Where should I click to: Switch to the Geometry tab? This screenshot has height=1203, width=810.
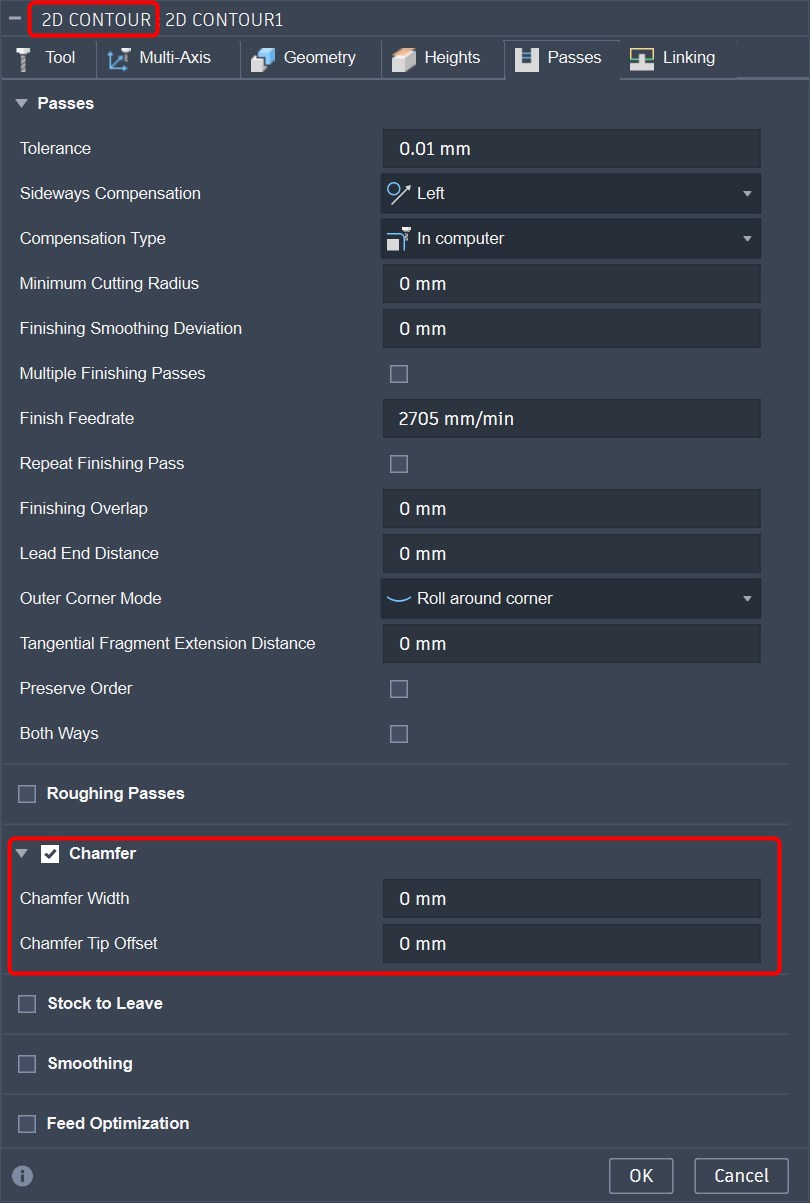pyautogui.click(x=310, y=58)
